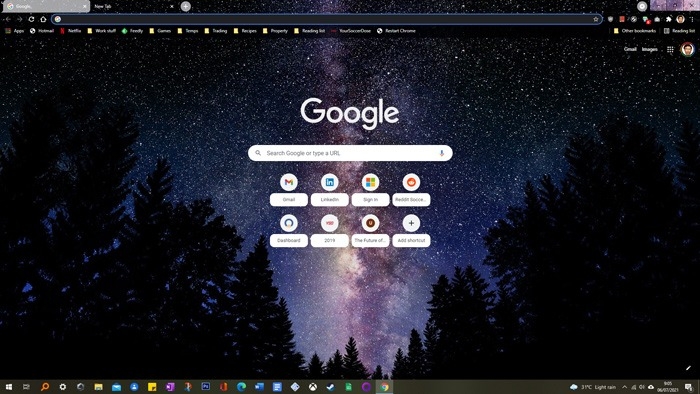Open the Images link at top right

(650, 49)
